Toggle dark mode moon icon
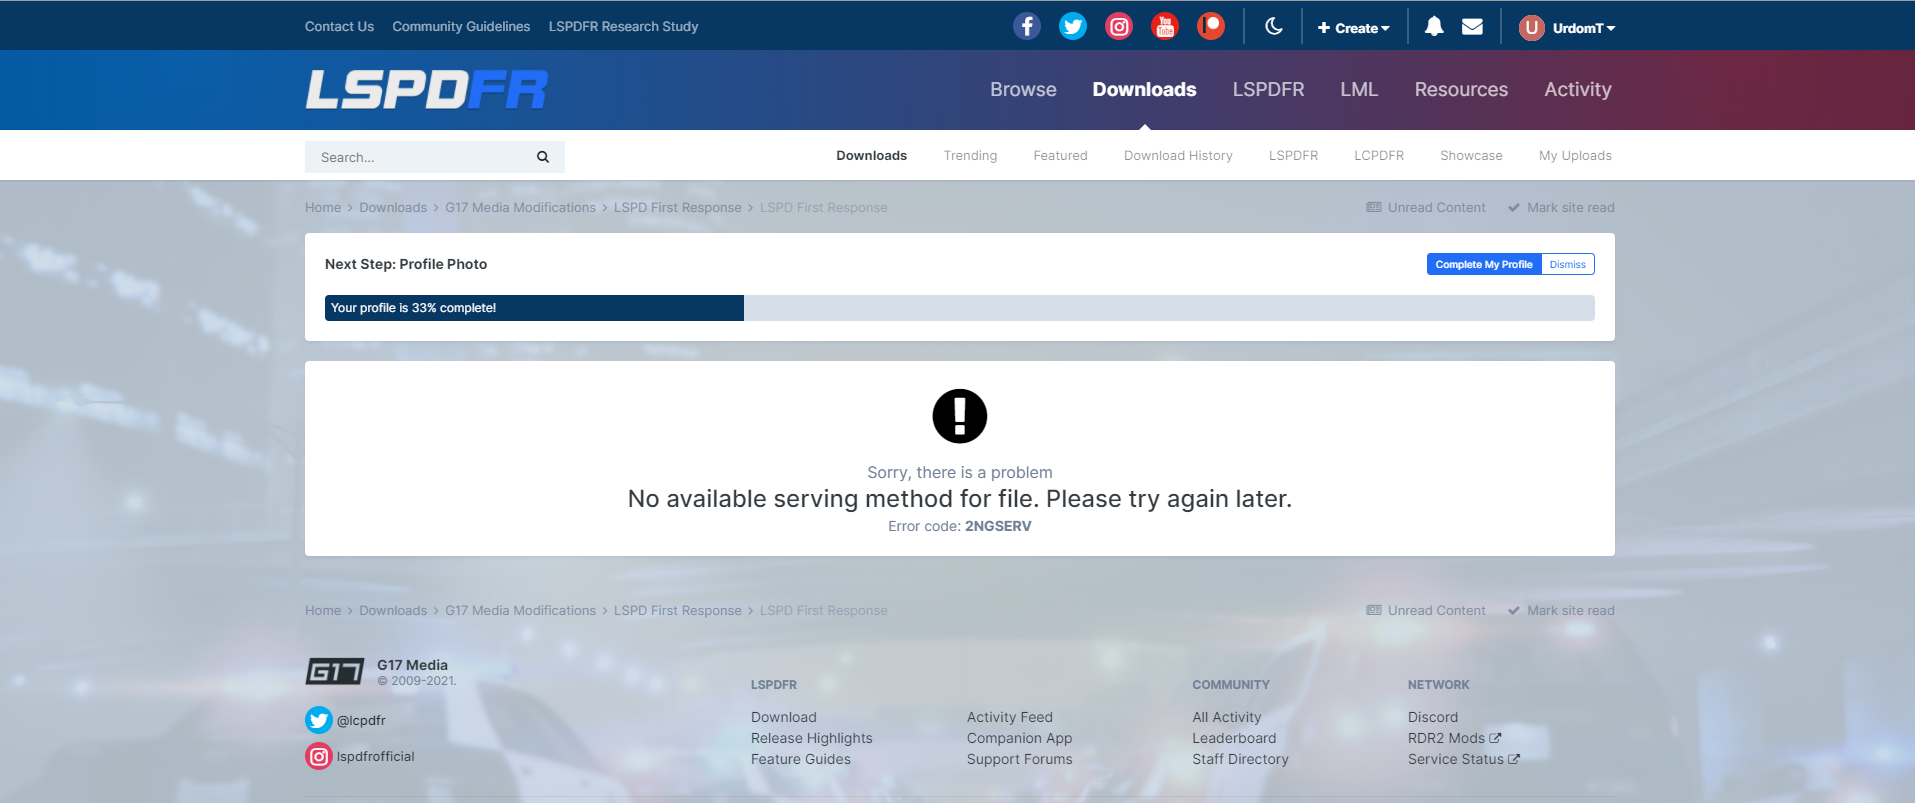 [x=1273, y=26]
